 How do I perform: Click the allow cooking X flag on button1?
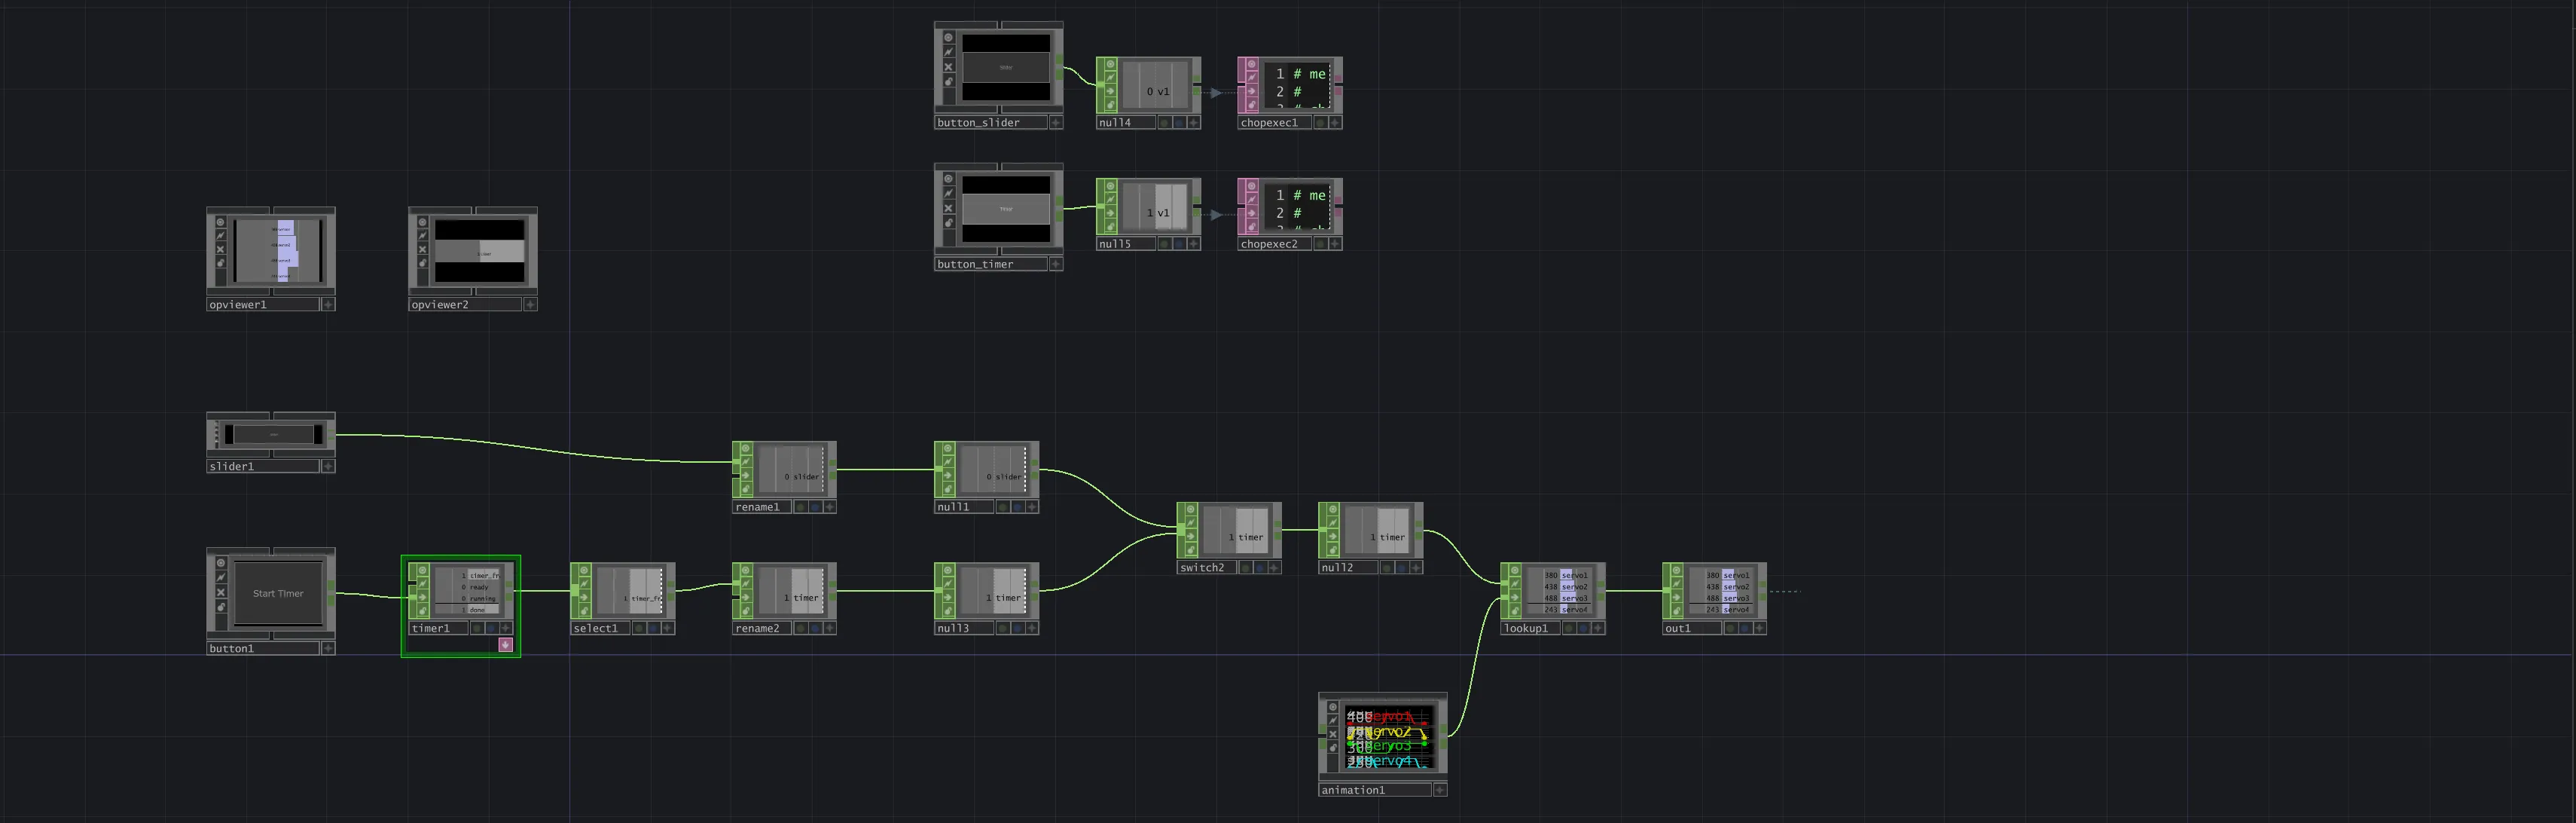point(221,592)
